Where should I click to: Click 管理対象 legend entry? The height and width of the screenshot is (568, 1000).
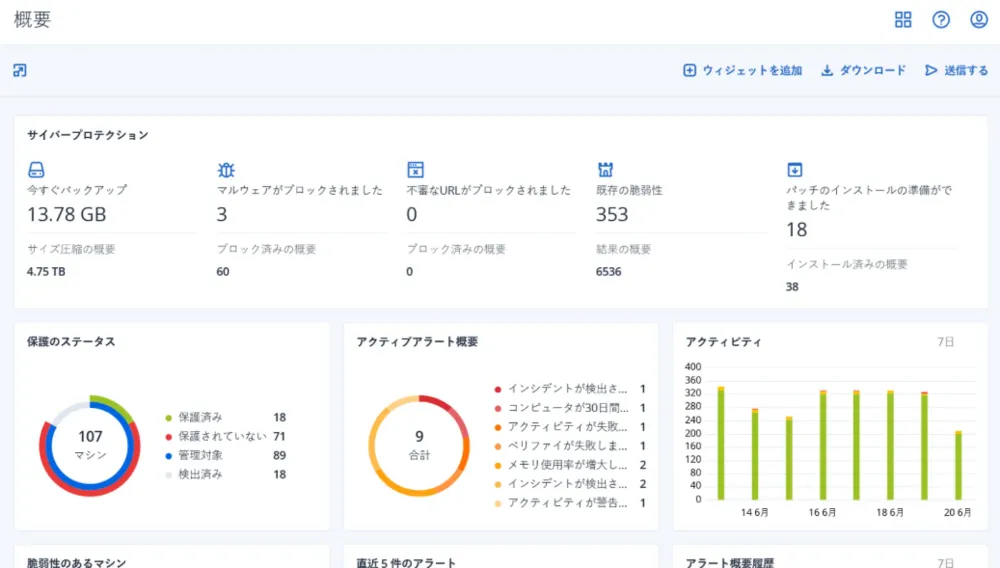click(225, 455)
